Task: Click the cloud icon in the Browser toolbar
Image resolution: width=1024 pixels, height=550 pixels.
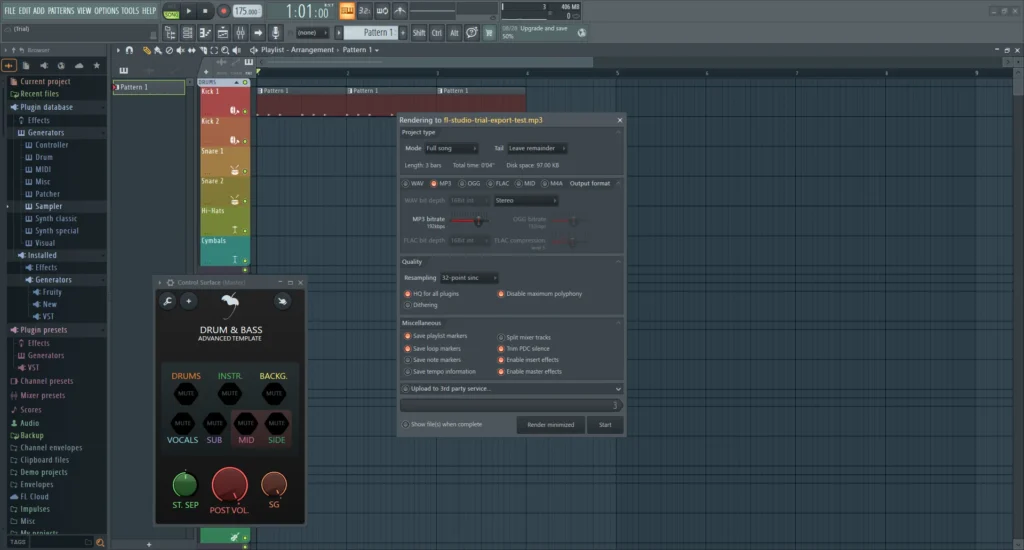Action: pyautogui.click(x=79, y=65)
